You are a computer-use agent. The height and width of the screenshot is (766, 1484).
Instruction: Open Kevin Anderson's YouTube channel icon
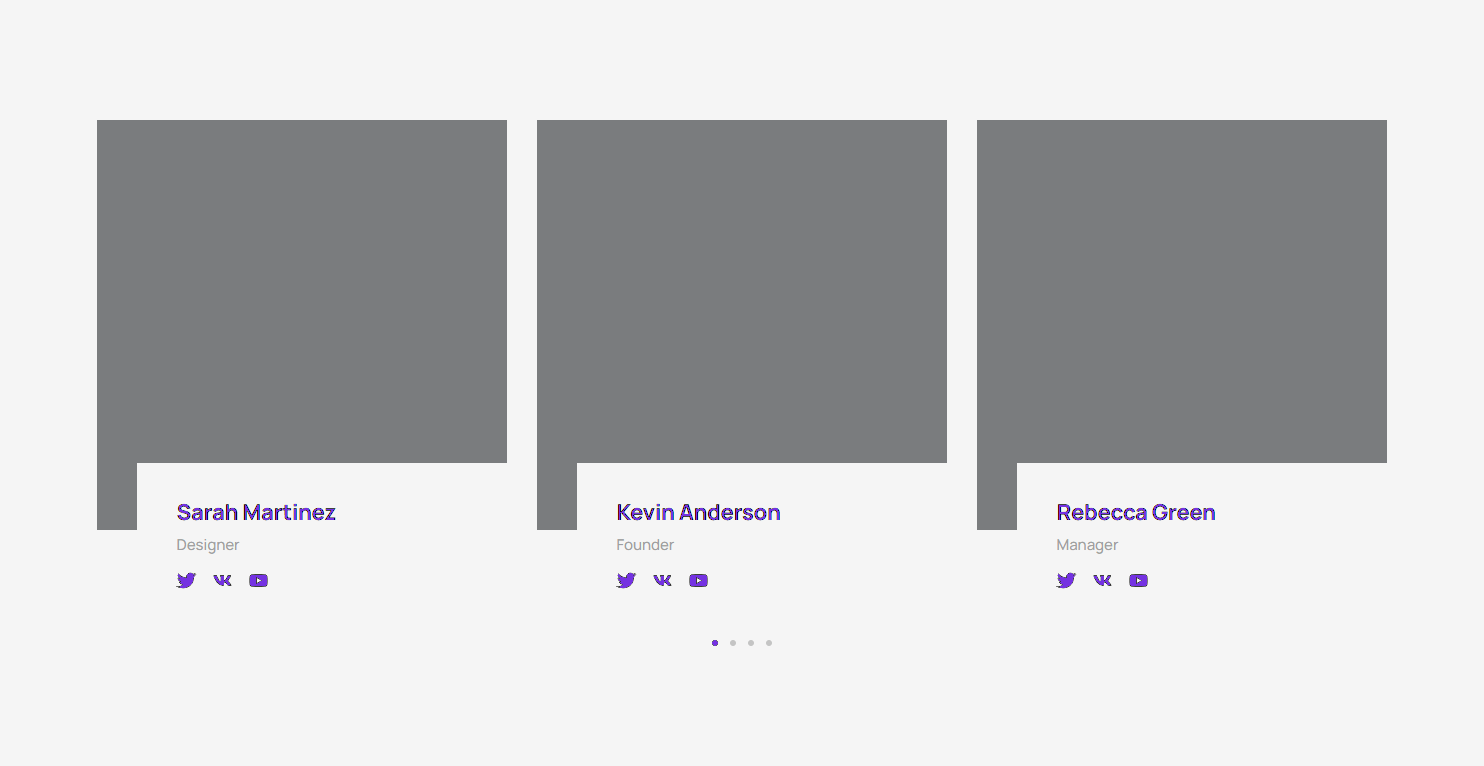tap(698, 580)
